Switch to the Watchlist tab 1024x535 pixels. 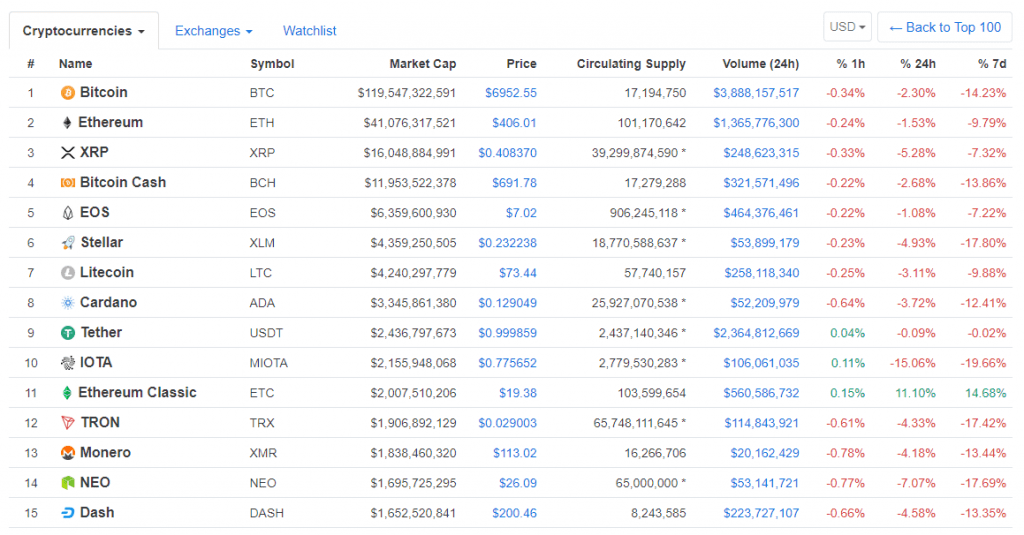pos(309,31)
